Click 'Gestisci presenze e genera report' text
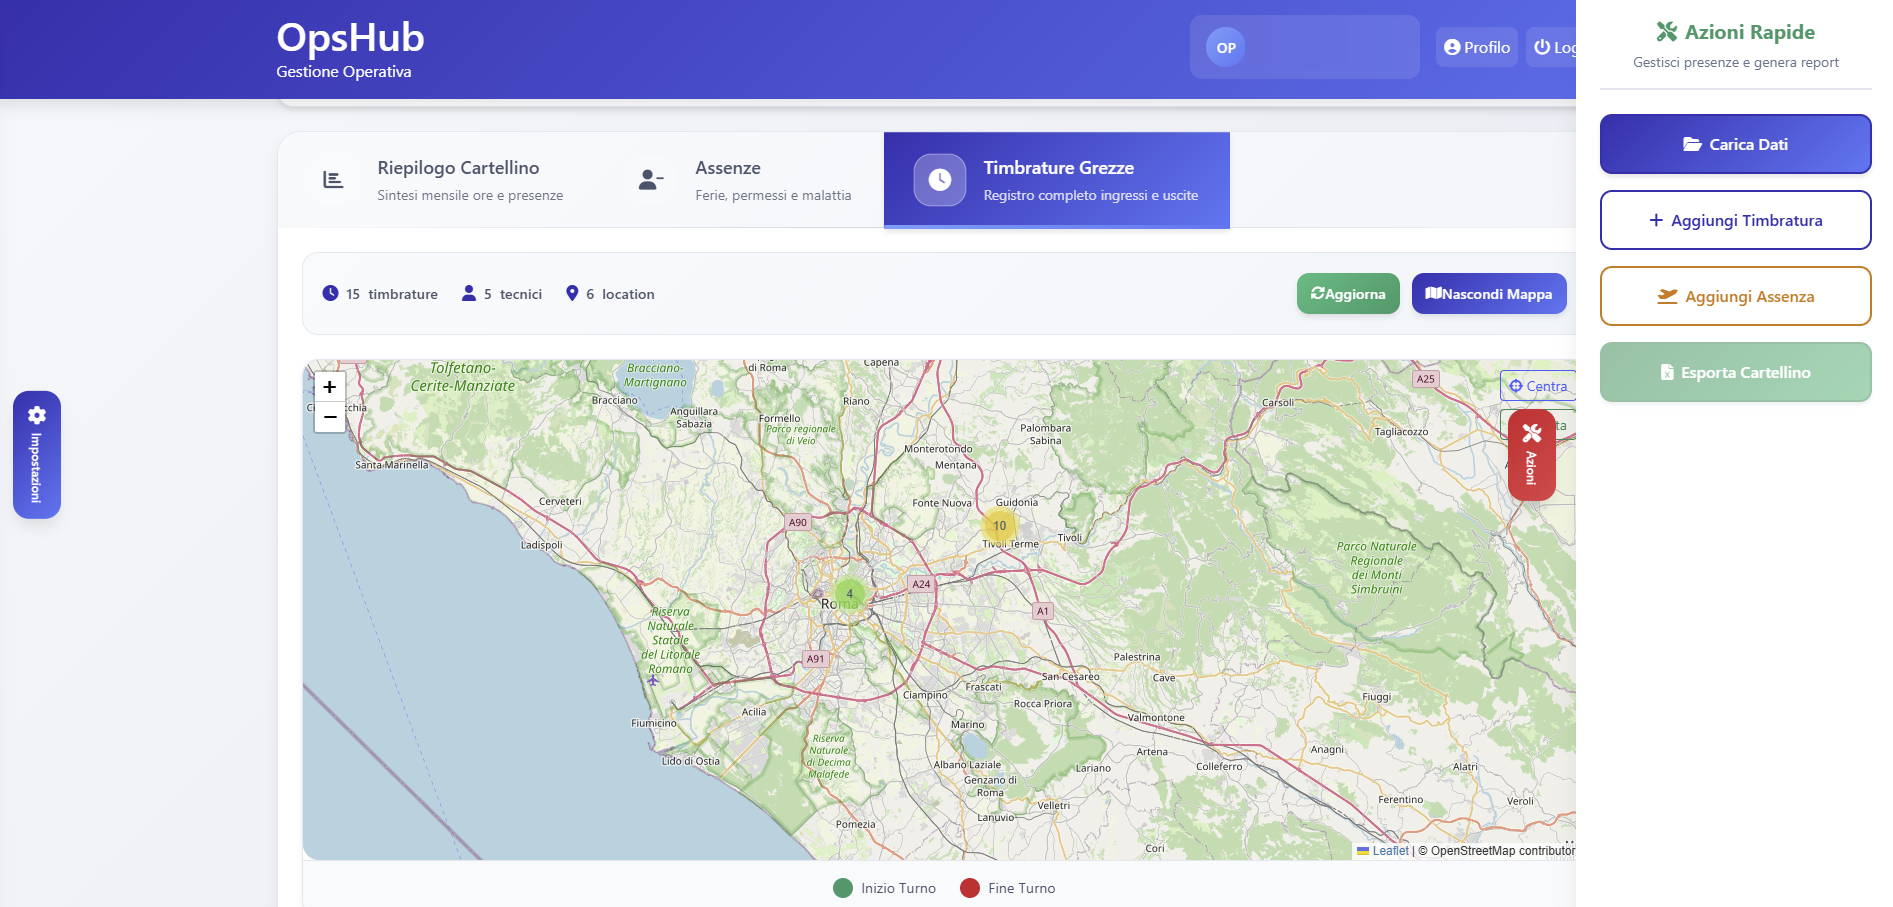Screen dimensions: 1893x907 pyautogui.click(x=1736, y=62)
